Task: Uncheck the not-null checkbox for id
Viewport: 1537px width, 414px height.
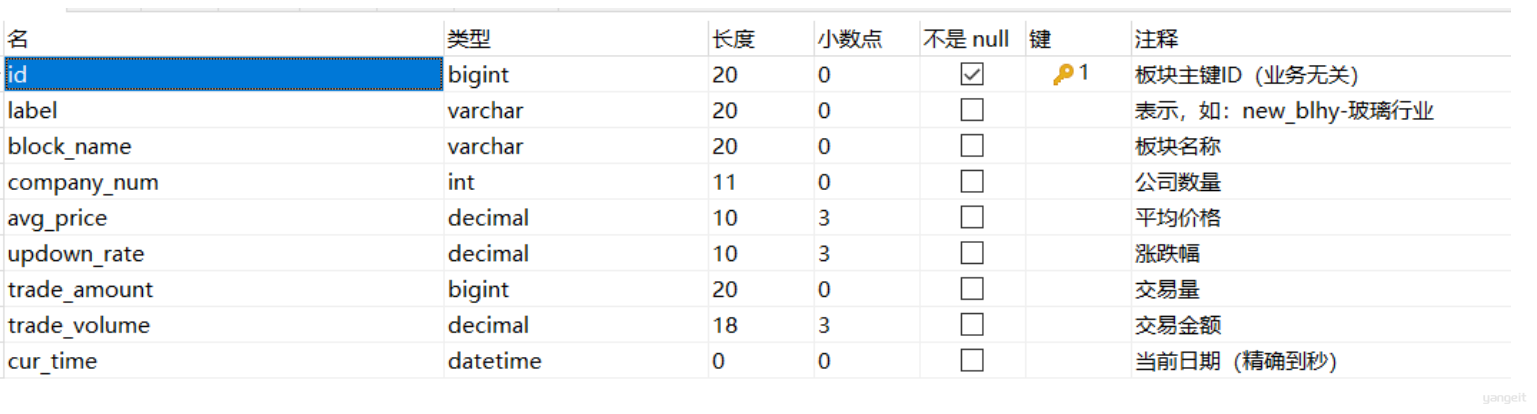Action: (972, 74)
